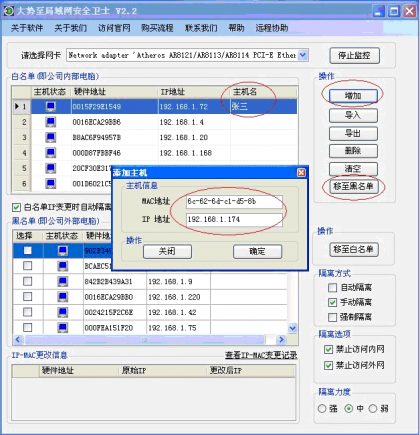Close the 添加主机 dialog with X
The height and width of the screenshot is (435, 420).
[x=301, y=172]
